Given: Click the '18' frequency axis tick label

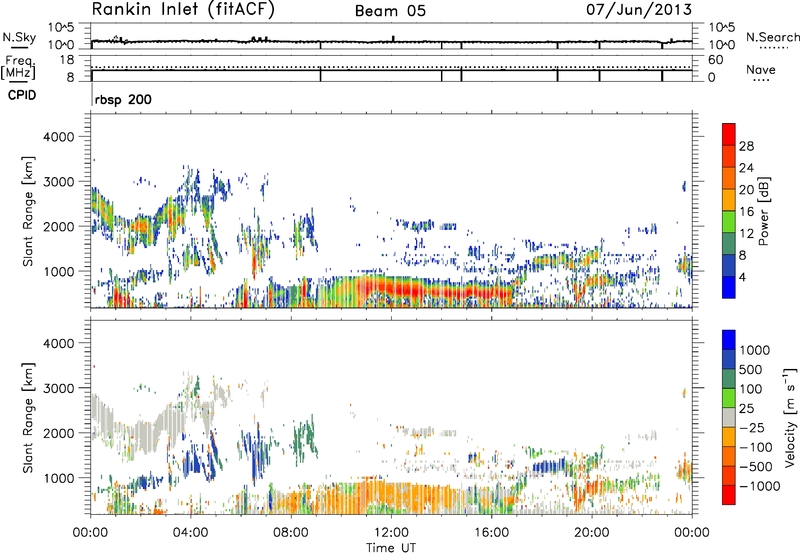Looking at the screenshot, I should click(67, 60).
